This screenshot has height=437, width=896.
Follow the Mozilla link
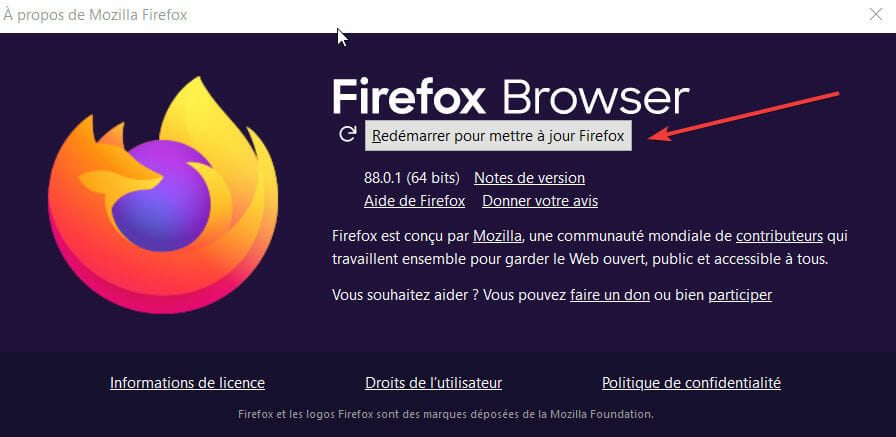497,236
